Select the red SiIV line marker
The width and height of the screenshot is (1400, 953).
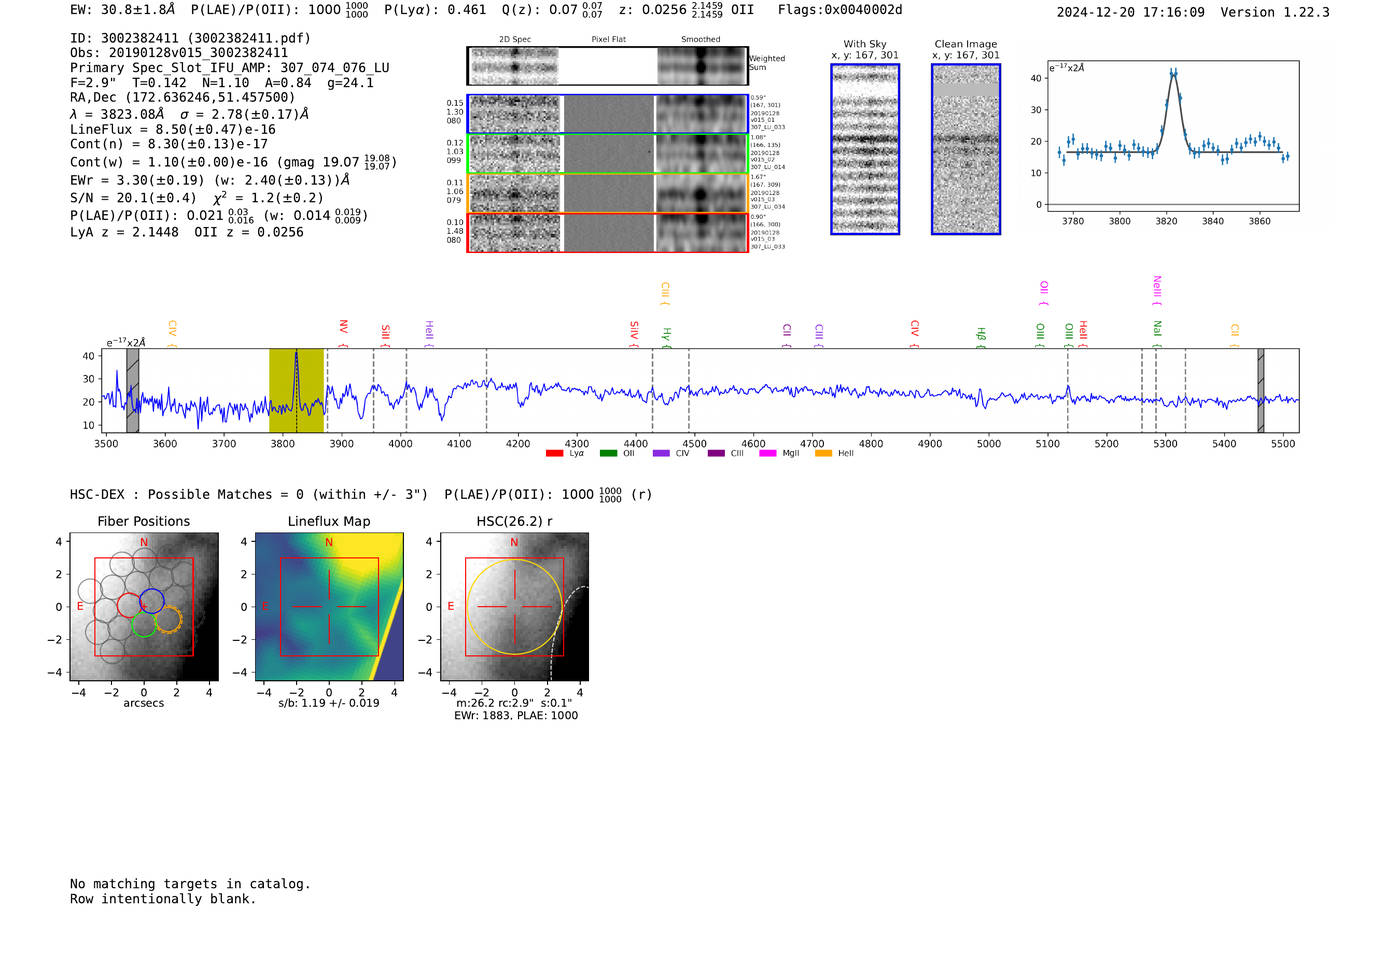tap(634, 335)
